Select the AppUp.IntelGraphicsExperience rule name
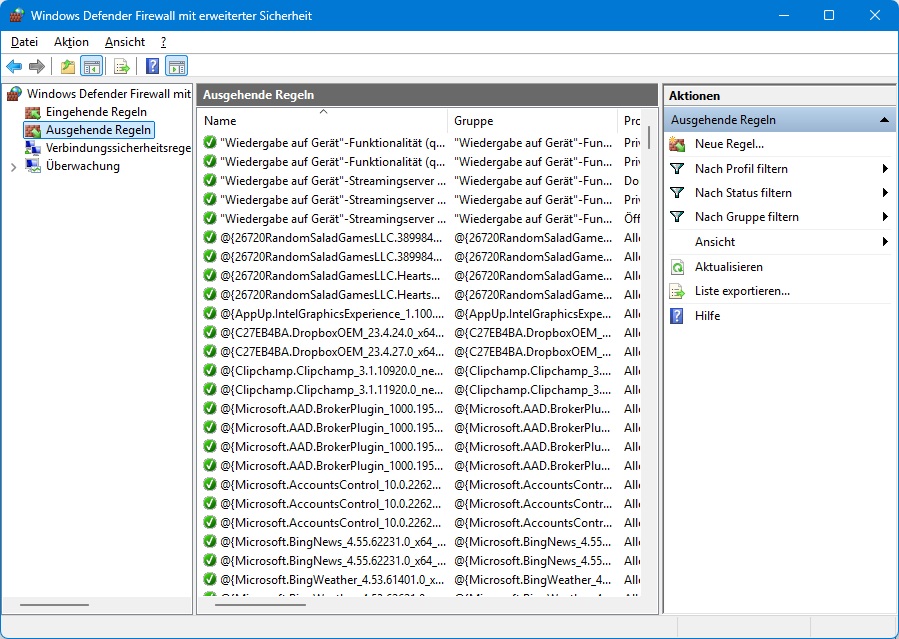This screenshot has height=639, width=899. (x=332, y=313)
